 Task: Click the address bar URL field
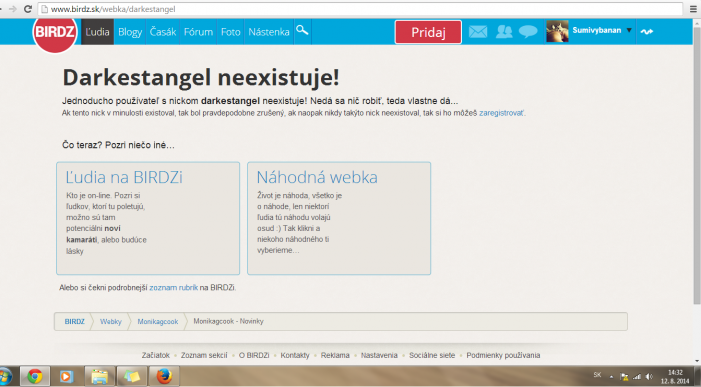click(x=360, y=9)
